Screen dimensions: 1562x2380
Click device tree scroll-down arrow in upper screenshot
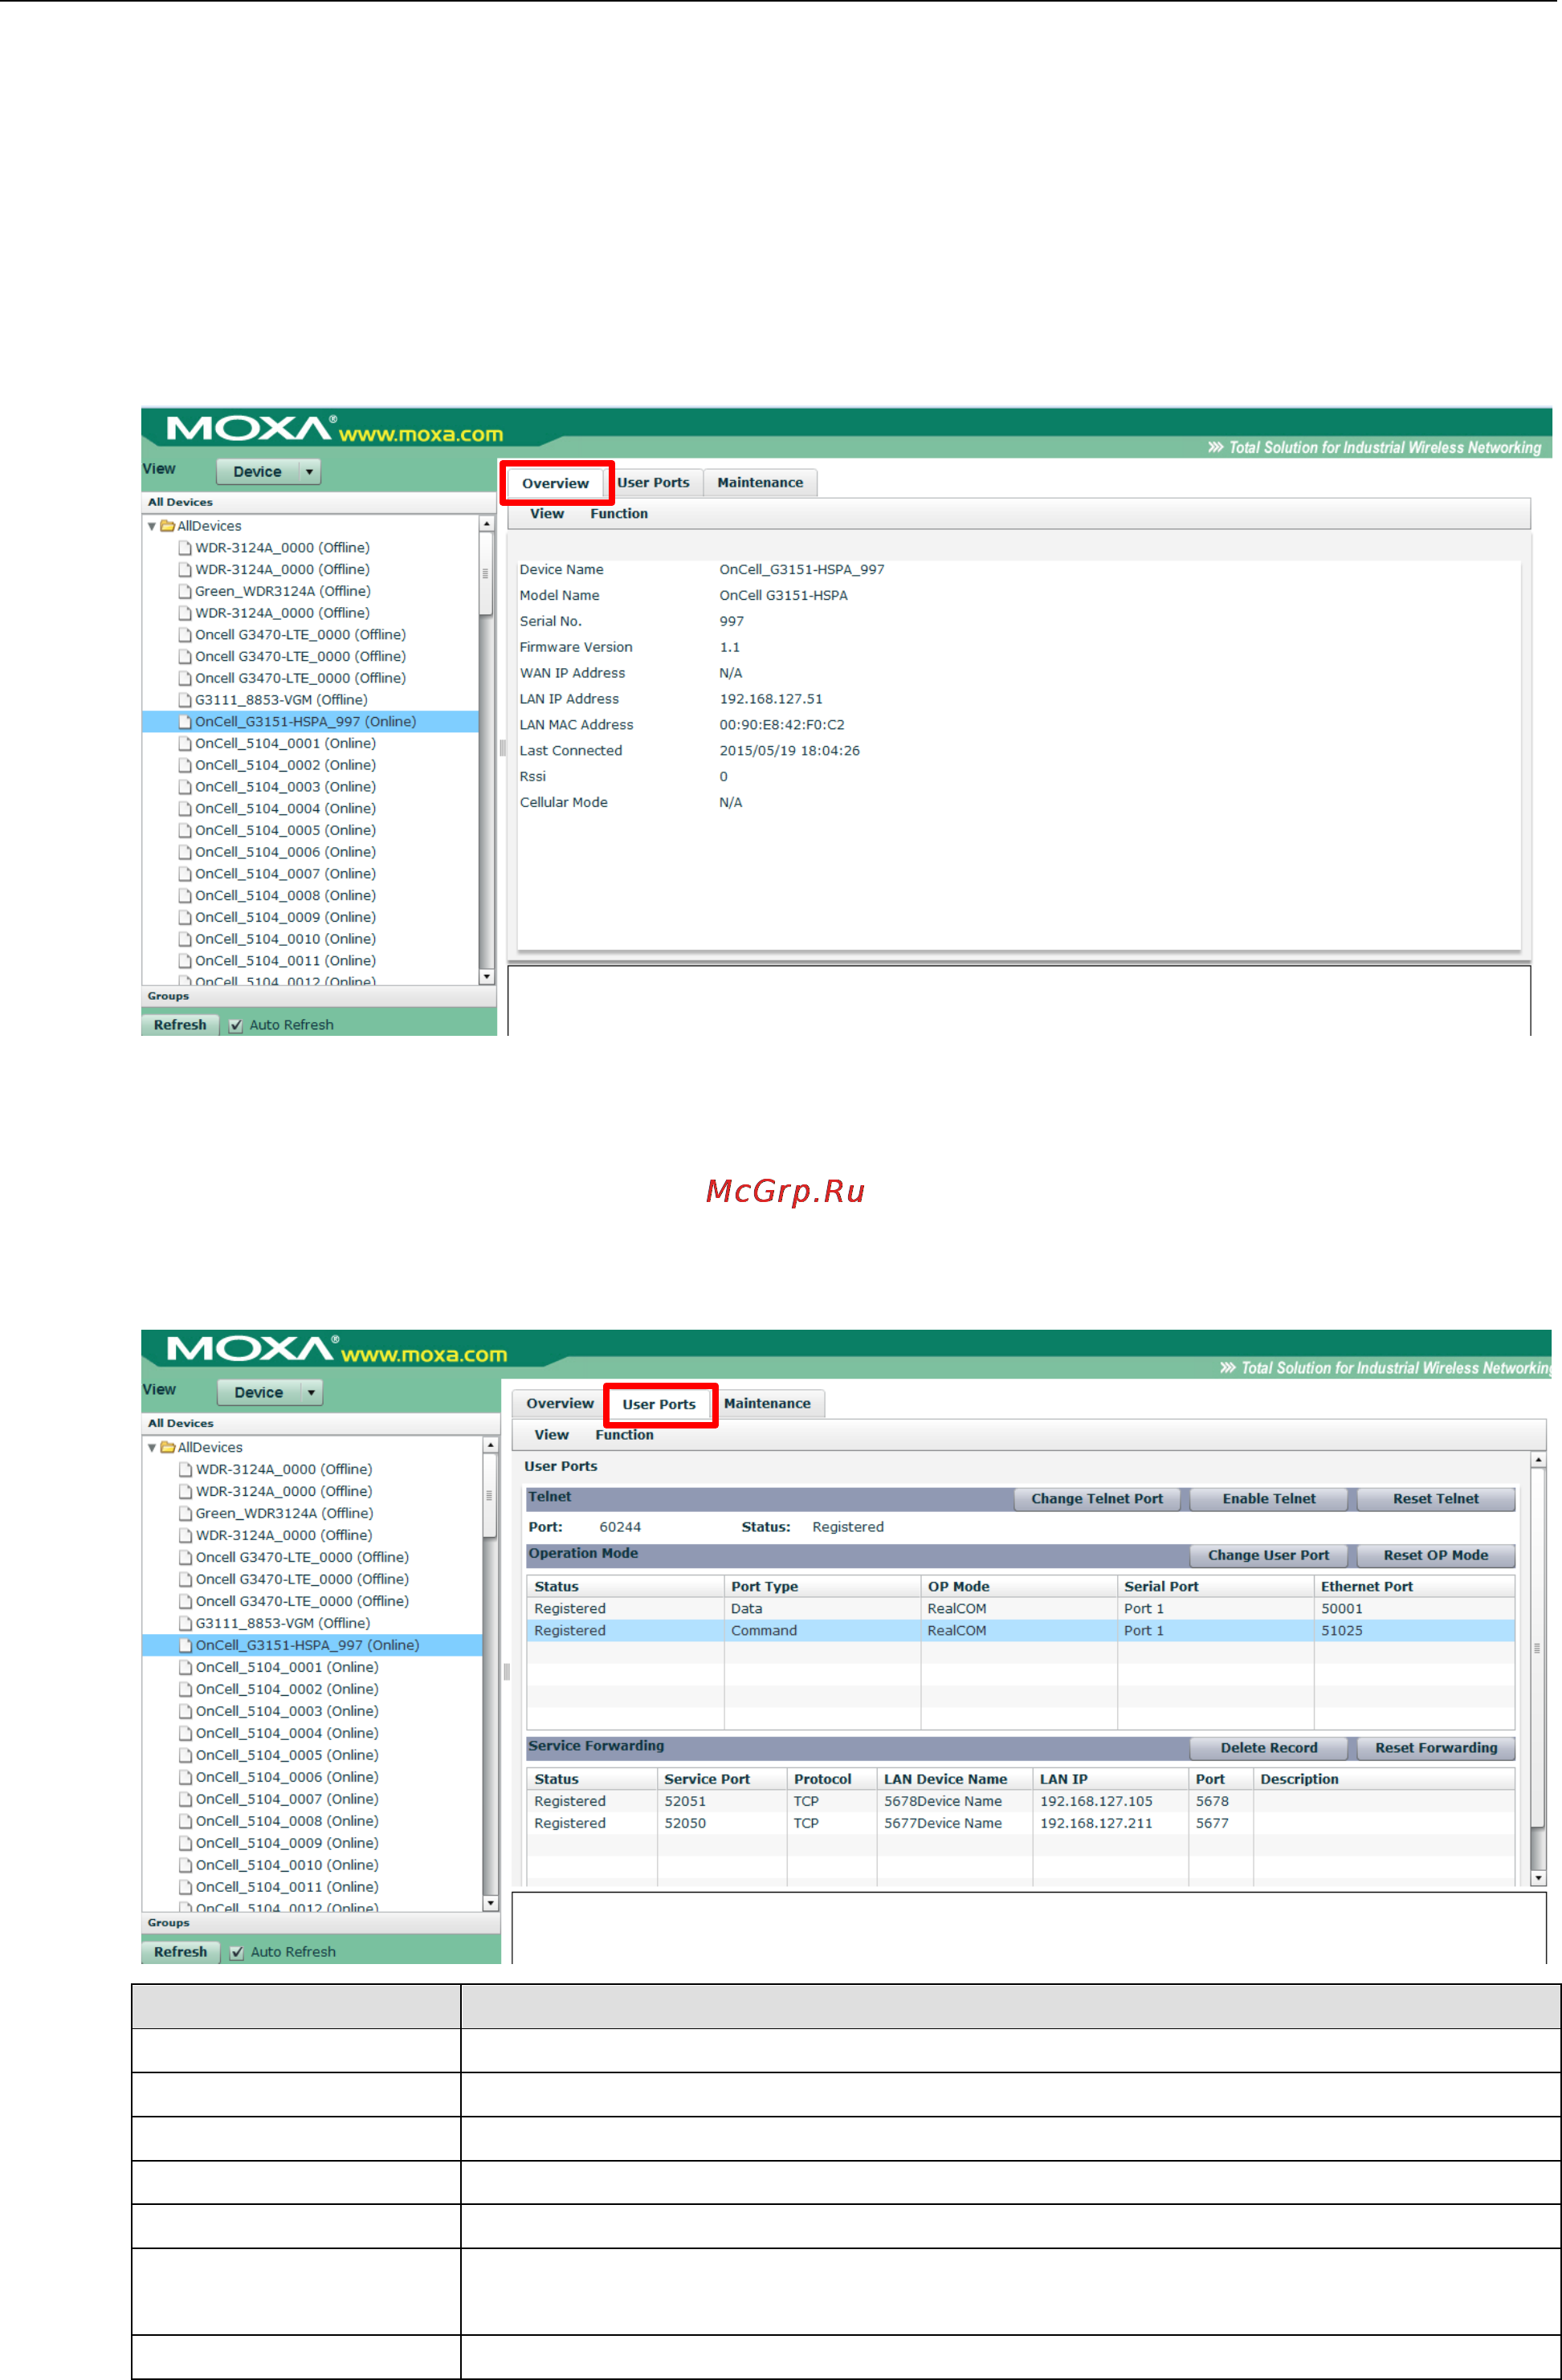pos(487,977)
